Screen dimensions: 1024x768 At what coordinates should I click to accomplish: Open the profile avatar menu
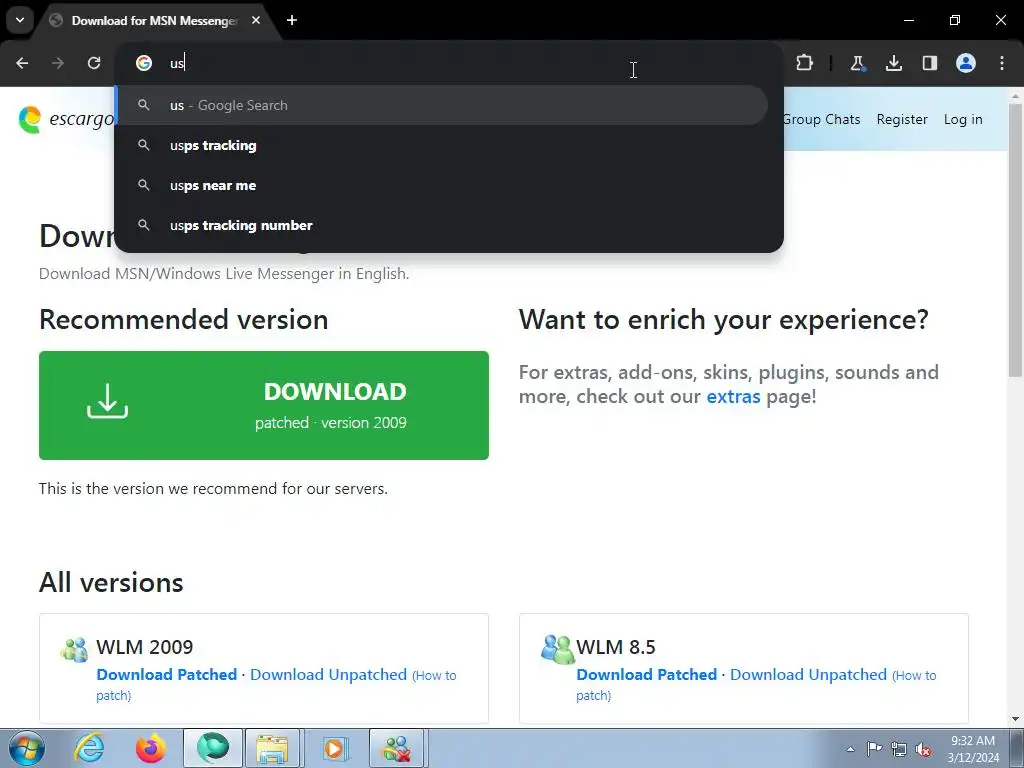pos(966,63)
